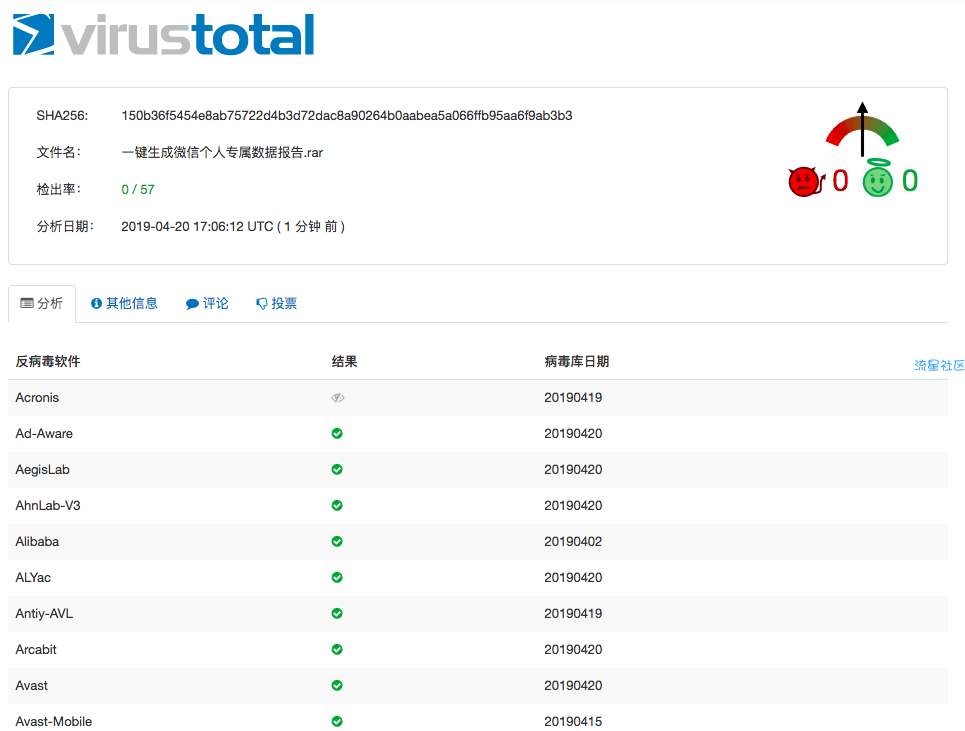
Task: Click the Acronis engine name
Action: [x=37, y=397]
